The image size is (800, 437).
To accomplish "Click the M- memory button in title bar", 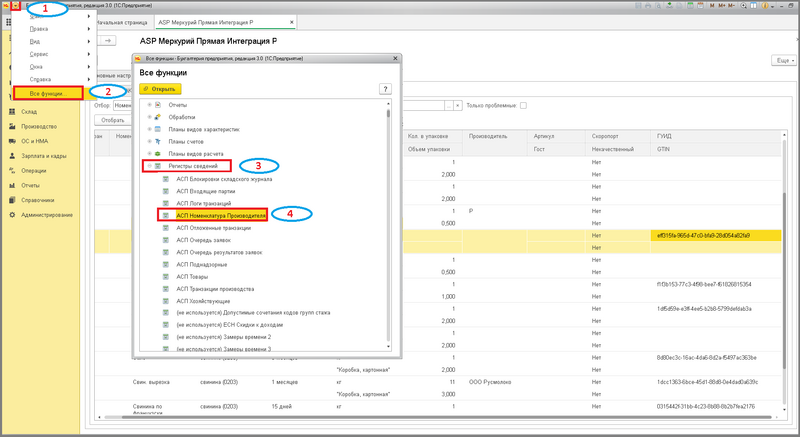I will click(732, 6).
